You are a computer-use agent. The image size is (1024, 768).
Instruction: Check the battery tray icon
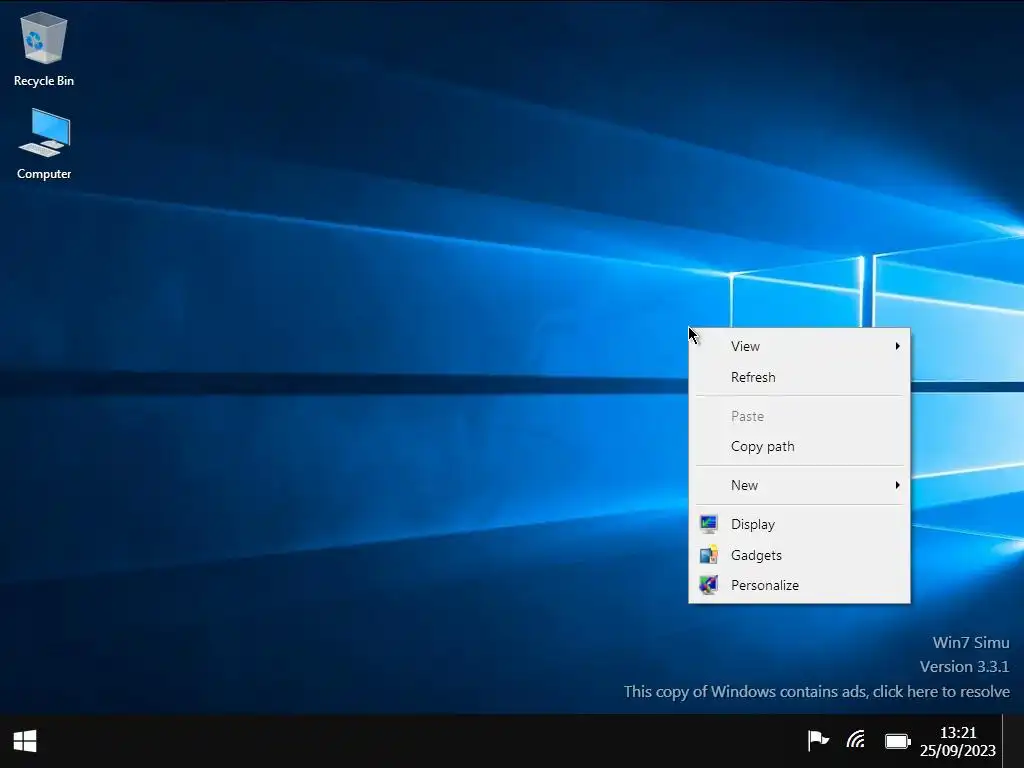(x=897, y=741)
